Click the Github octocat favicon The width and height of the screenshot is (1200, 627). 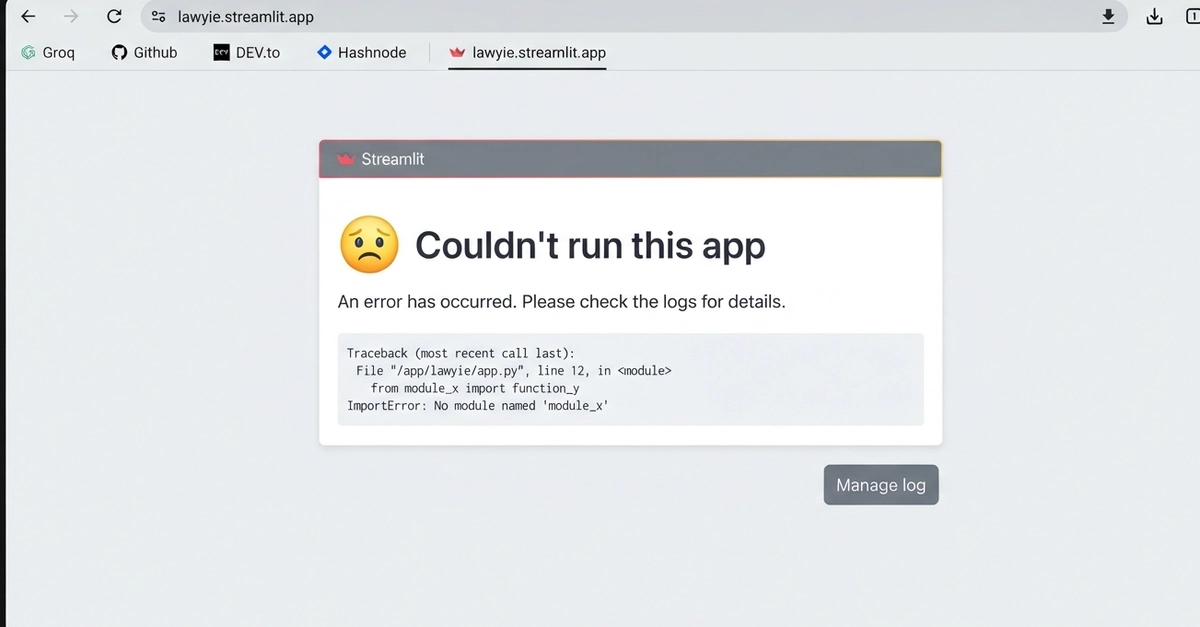(x=119, y=52)
